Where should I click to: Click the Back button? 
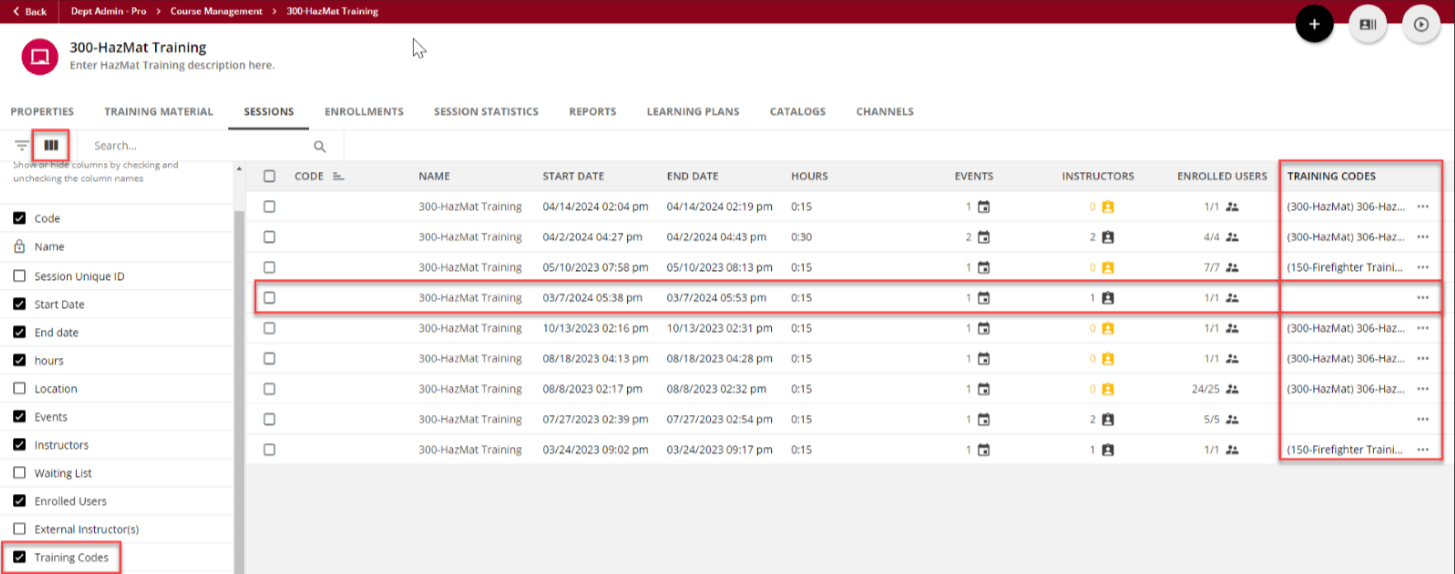tap(30, 11)
